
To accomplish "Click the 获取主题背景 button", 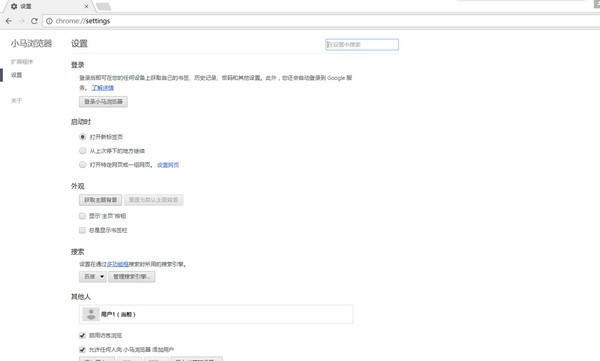I will pyautogui.click(x=101, y=200).
